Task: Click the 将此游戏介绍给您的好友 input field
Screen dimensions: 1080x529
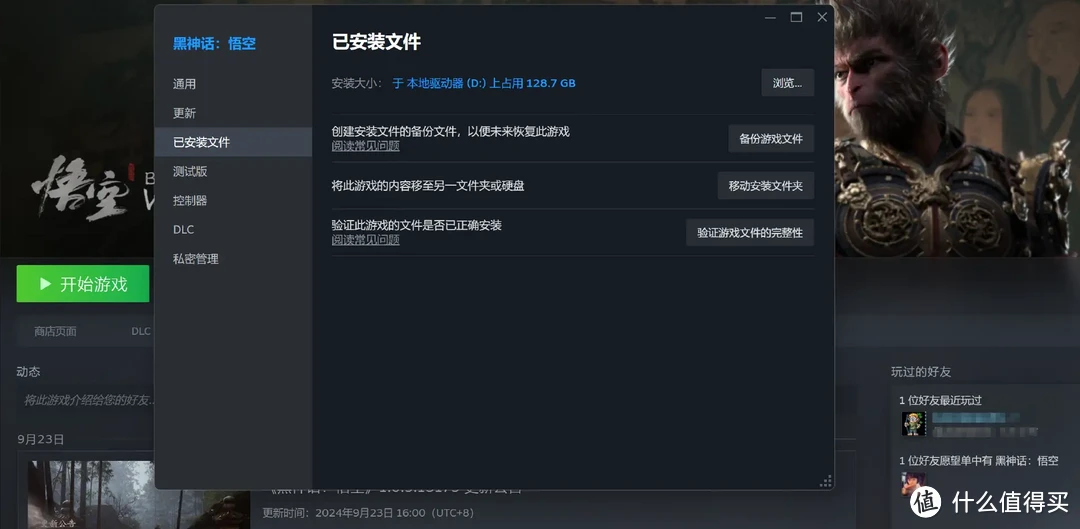Action: click(x=86, y=400)
